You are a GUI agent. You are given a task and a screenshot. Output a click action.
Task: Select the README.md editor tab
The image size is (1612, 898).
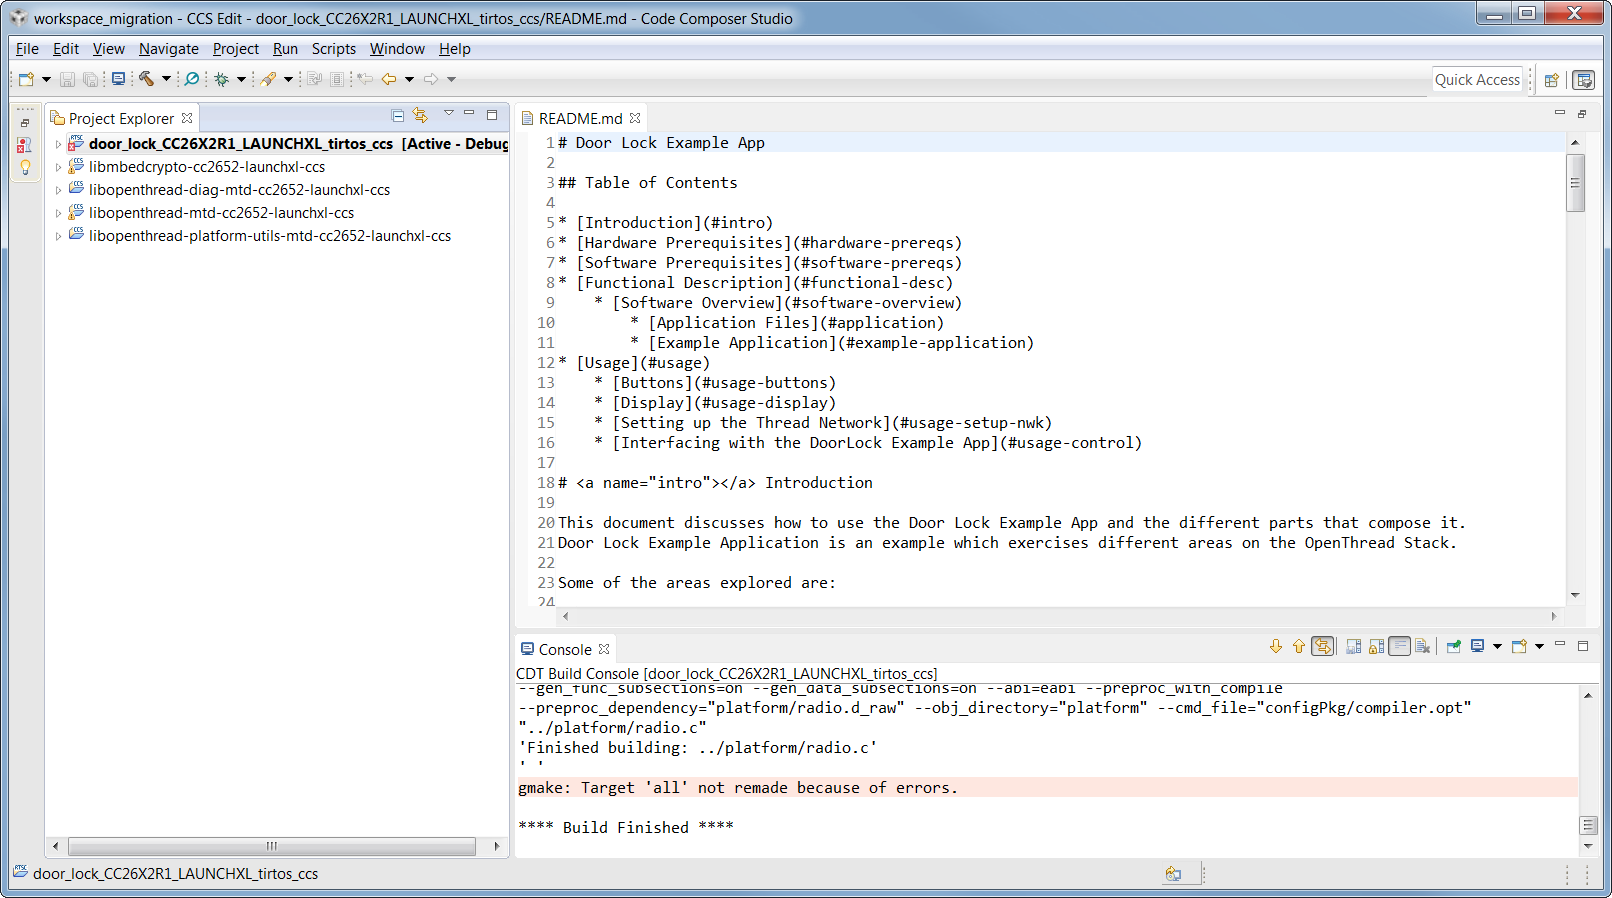coord(580,118)
